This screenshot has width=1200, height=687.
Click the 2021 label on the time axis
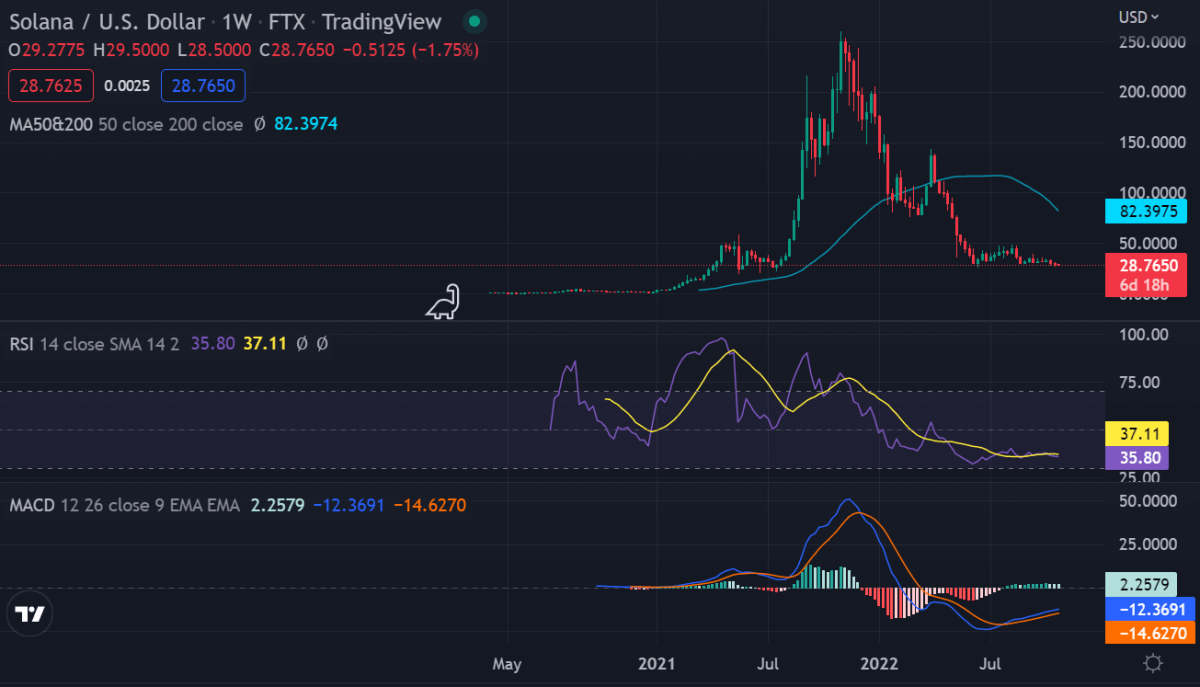tap(657, 663)
